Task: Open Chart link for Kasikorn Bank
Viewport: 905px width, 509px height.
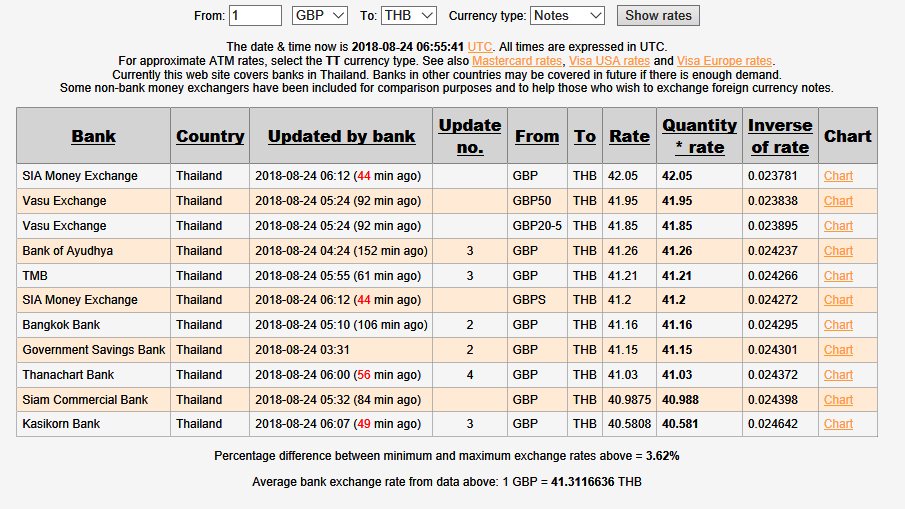Action: pyautogui.click(x=838, y=424)
